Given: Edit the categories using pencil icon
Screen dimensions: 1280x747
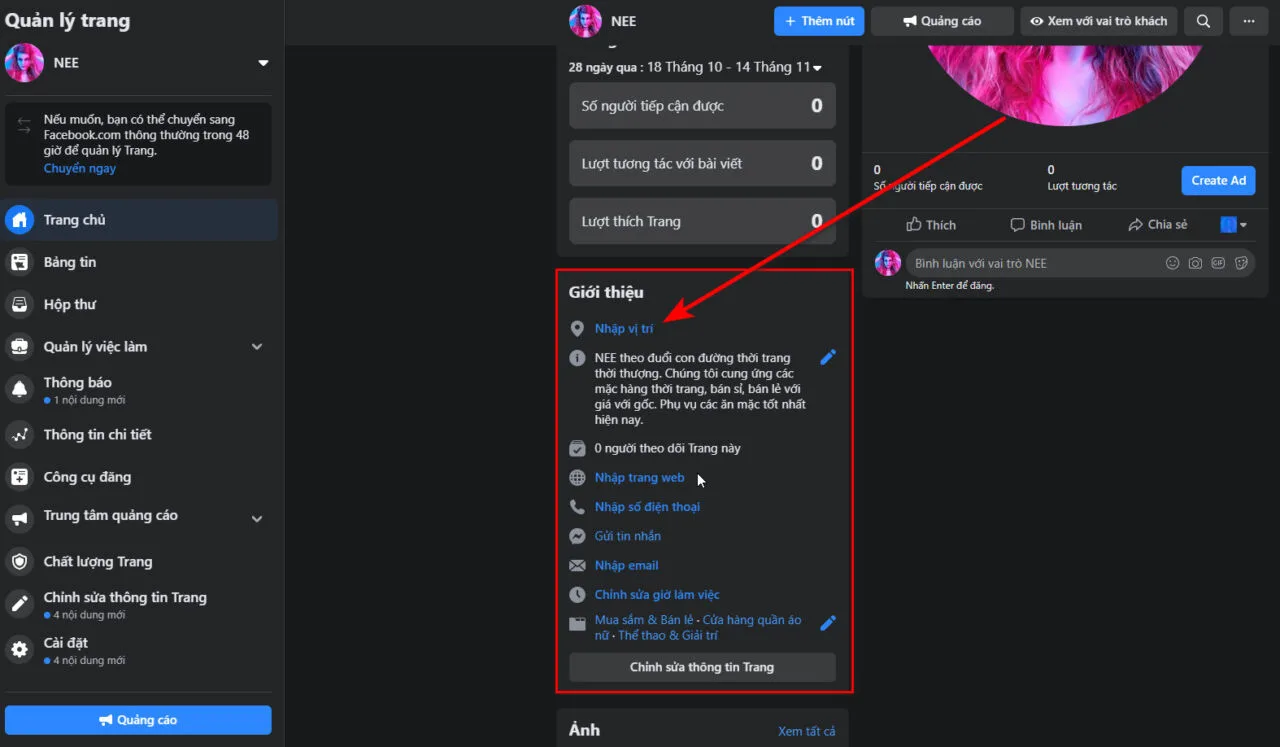Looking at the screenshot, I should 828,623.
